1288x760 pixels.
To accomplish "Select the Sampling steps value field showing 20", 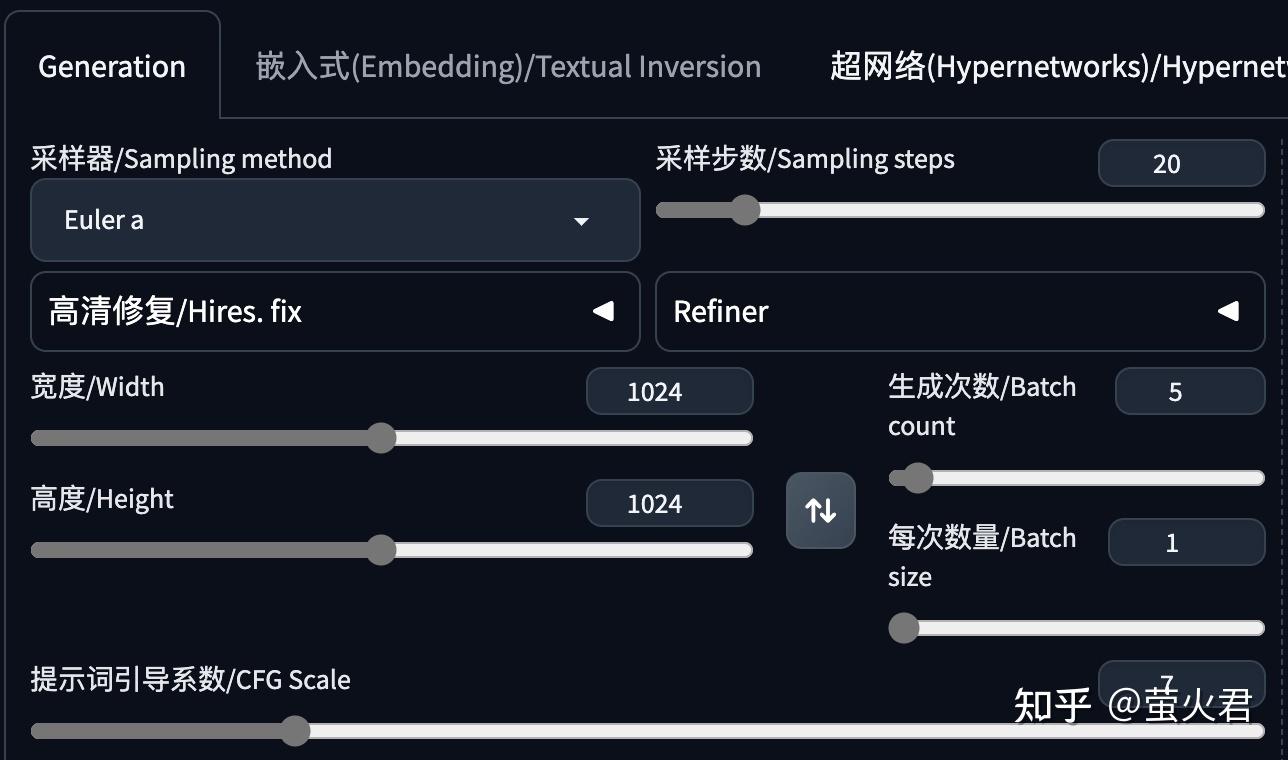I will pyautogui.click(x=1181, y=163).
